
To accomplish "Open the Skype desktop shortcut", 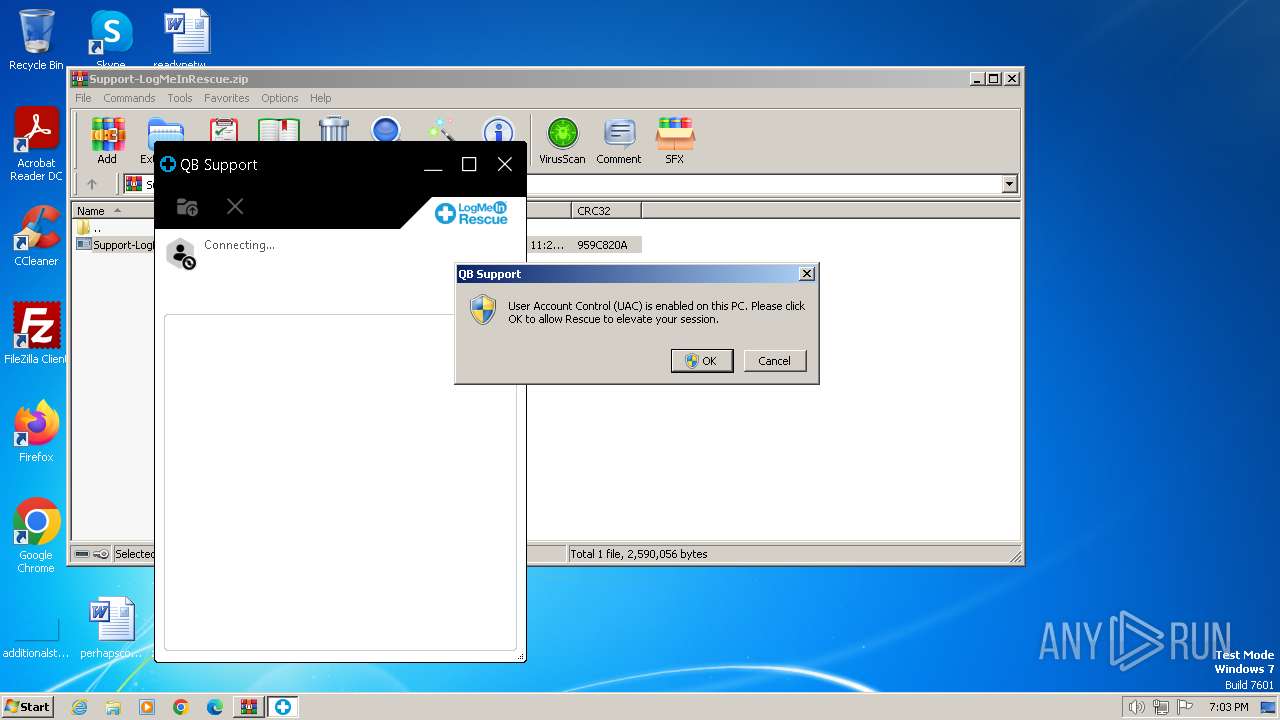I will [x=111, y=40].
